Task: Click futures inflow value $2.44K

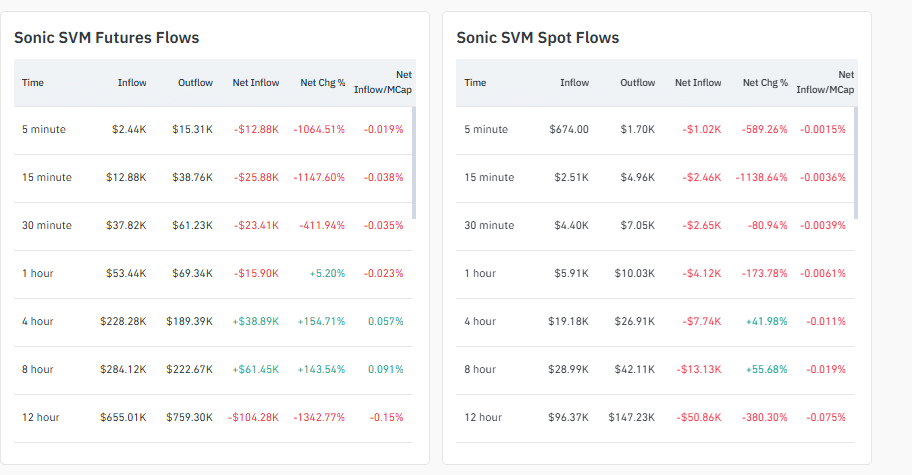Action: click(129, 129)
